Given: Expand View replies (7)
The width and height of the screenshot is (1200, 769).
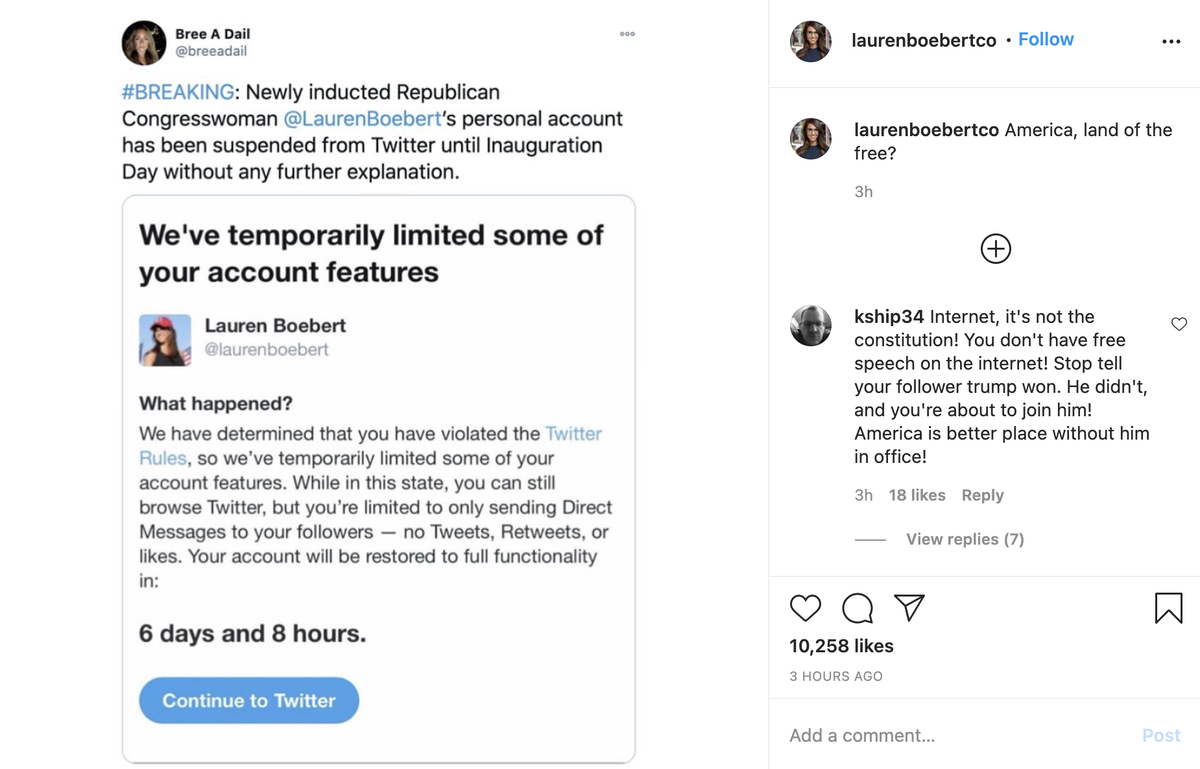Looking at the screenshot, I should pyautogui.click(x=964, y=539).
